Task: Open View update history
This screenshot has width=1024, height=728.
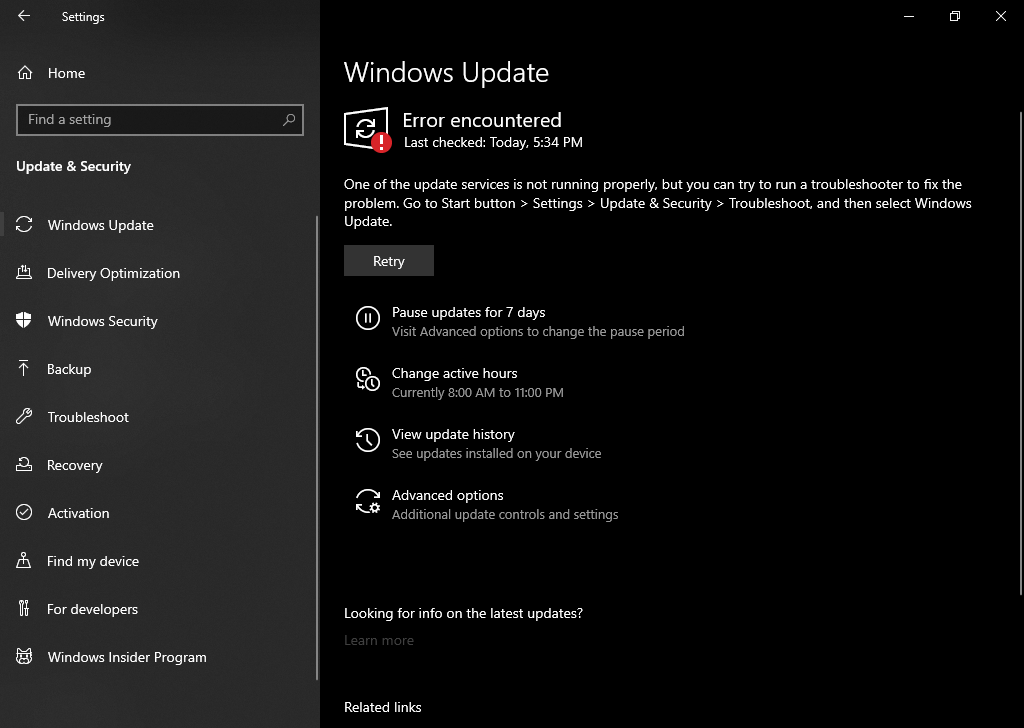Action: [453, 434]
